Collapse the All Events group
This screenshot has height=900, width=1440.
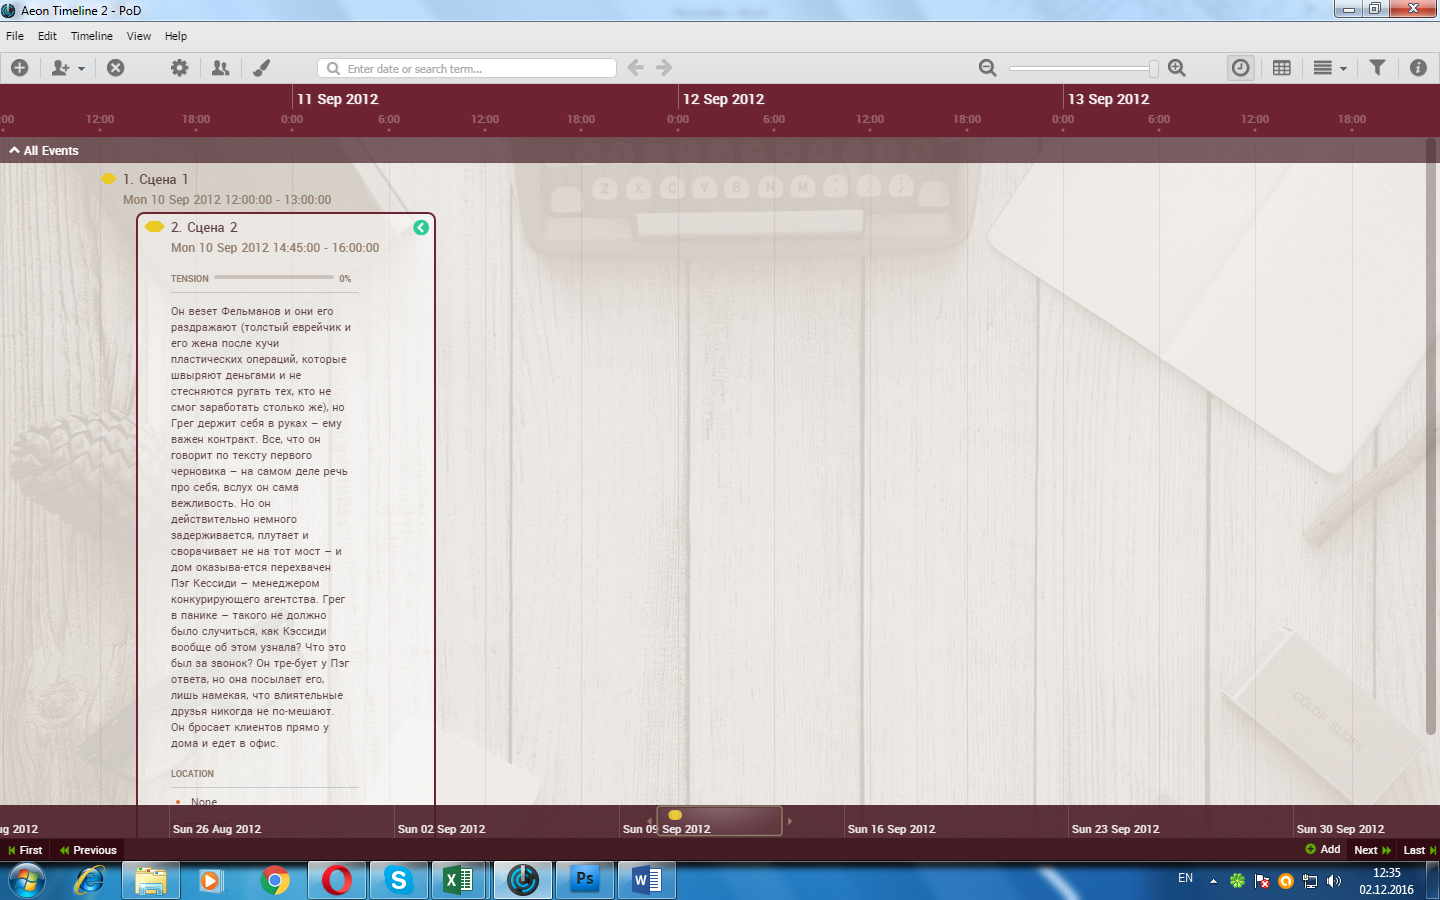pyautogui.click(x=15, y=151)
